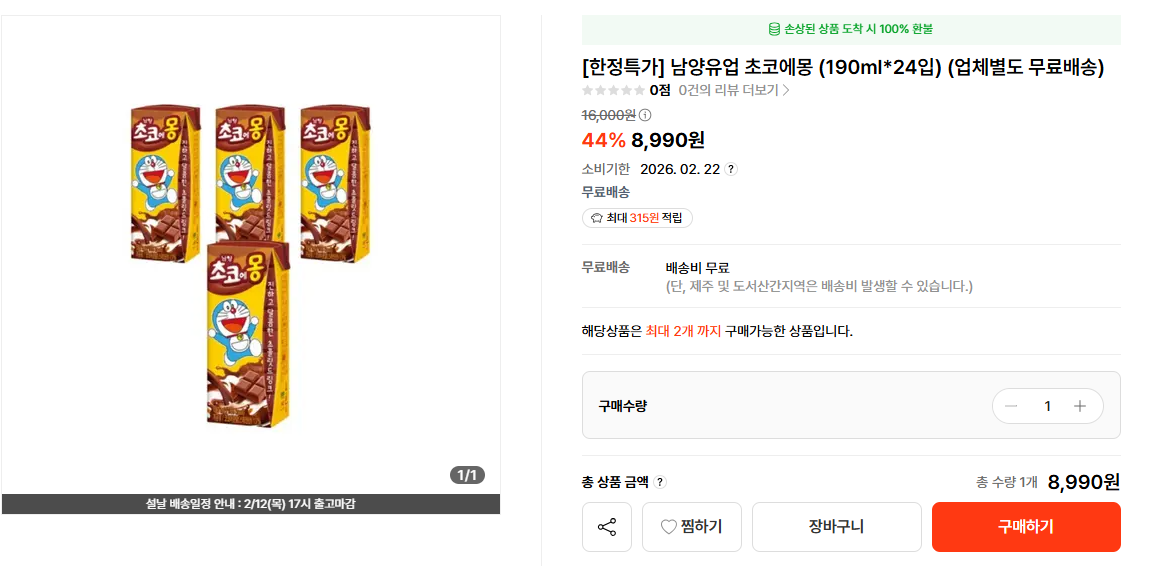Click the green 손상된 상품 100% 환불 banner
The width and height of the screenshot is (1150, 566).
coord(851,29)
